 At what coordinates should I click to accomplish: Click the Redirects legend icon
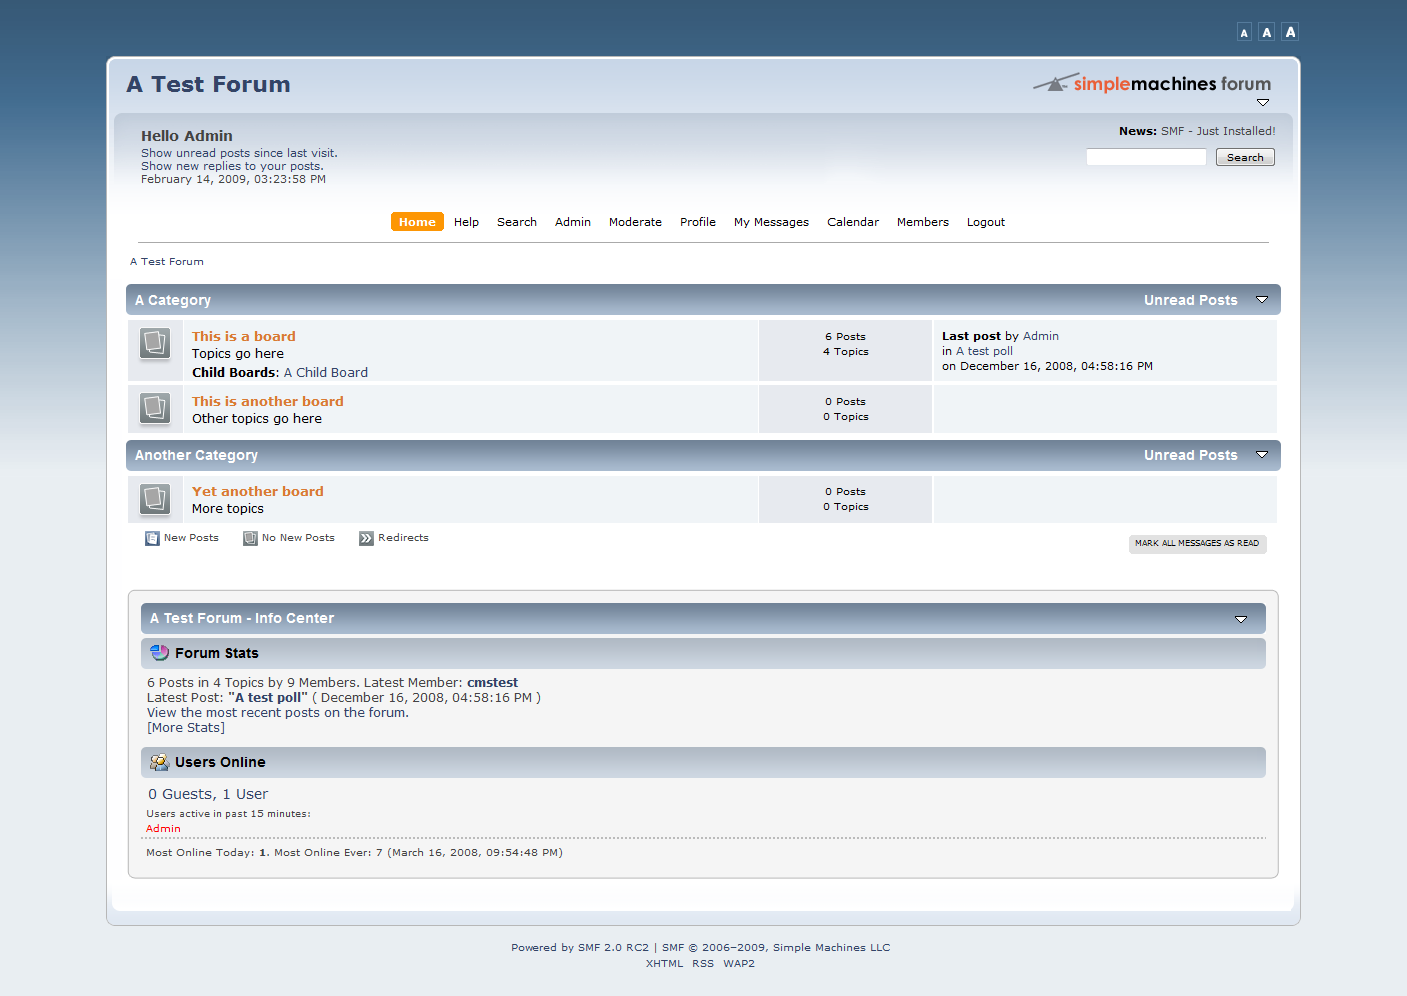(x=364, y=537)
